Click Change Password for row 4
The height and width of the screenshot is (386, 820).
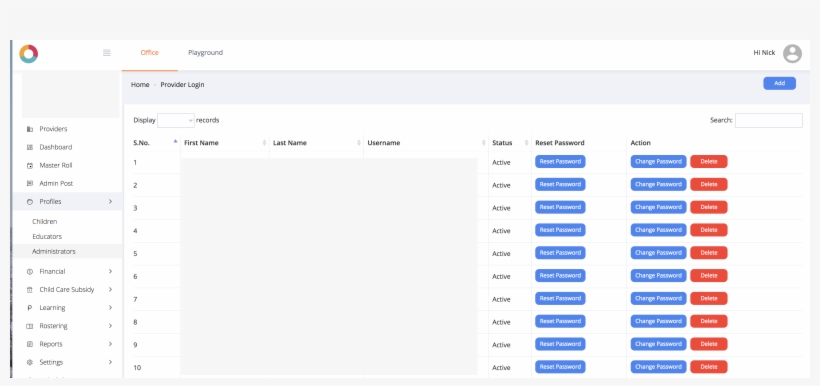(658, 230)
